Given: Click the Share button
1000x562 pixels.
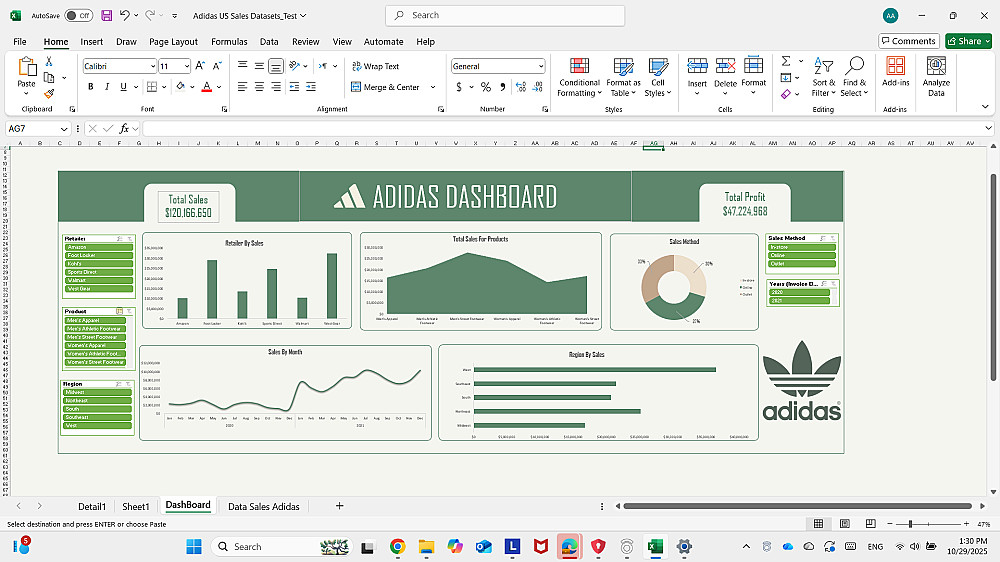Looking at the screenshot, I should [968, 41].
